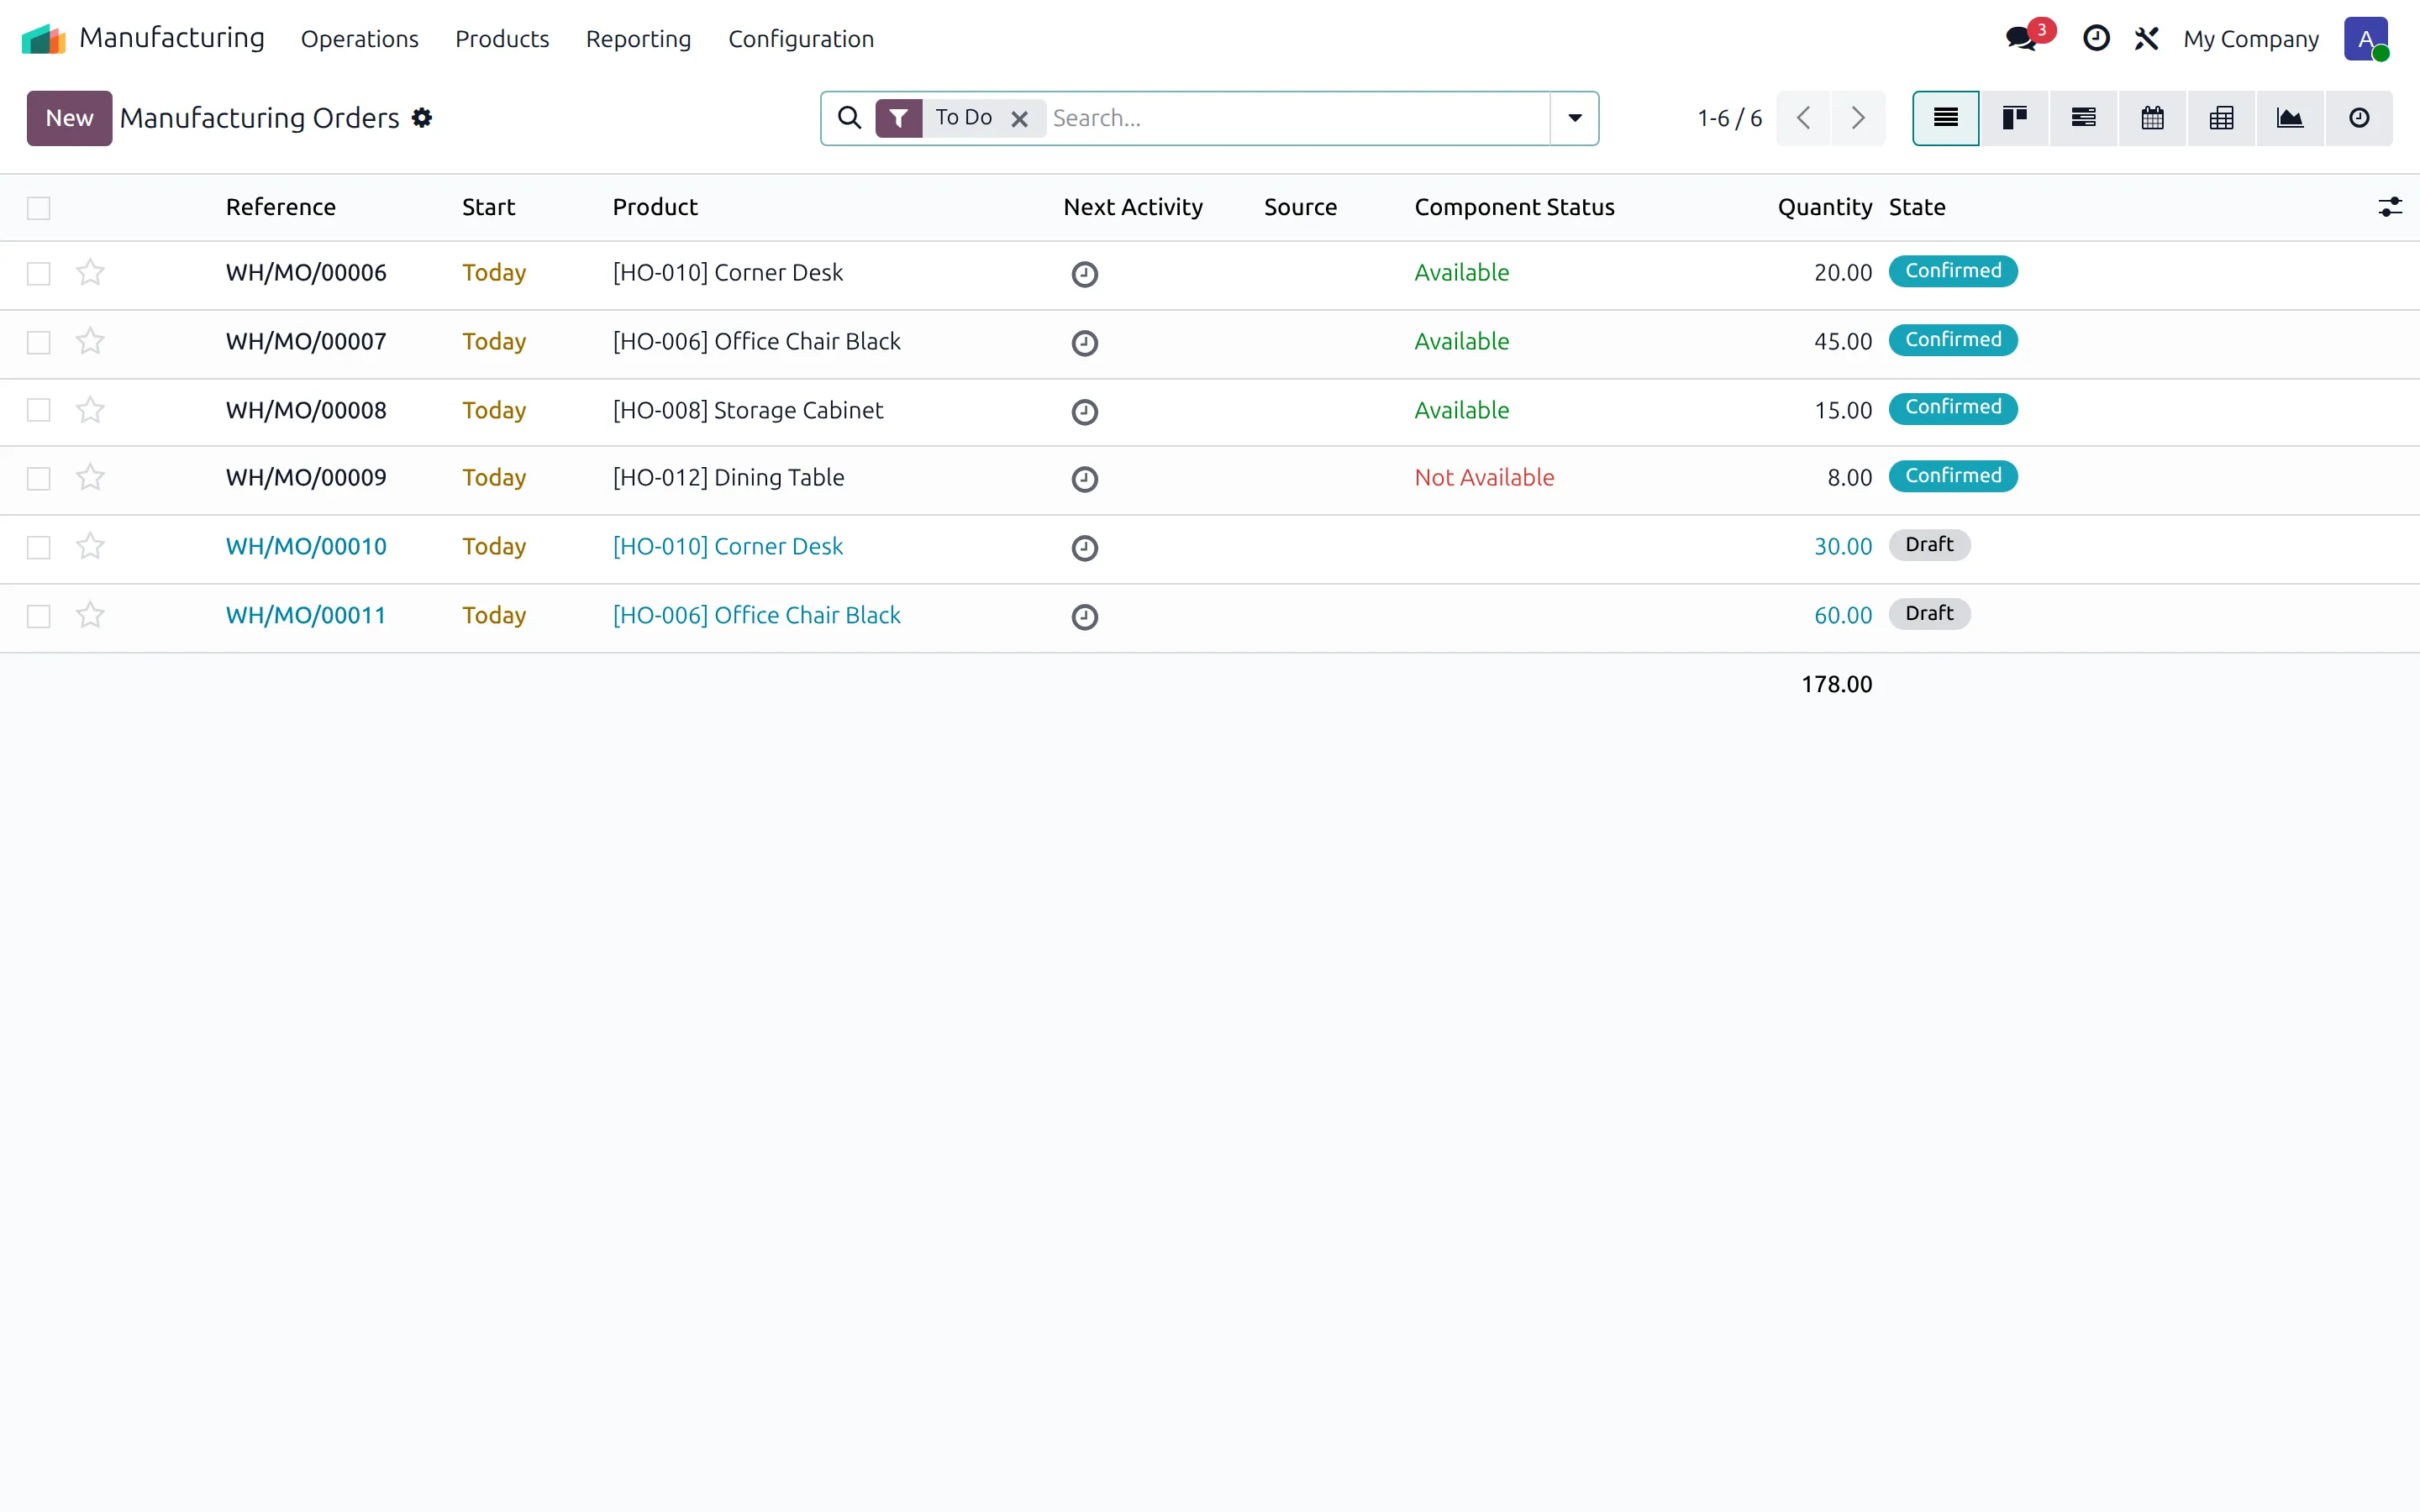Click the Storage Cabinet product cell

[748, 410]
